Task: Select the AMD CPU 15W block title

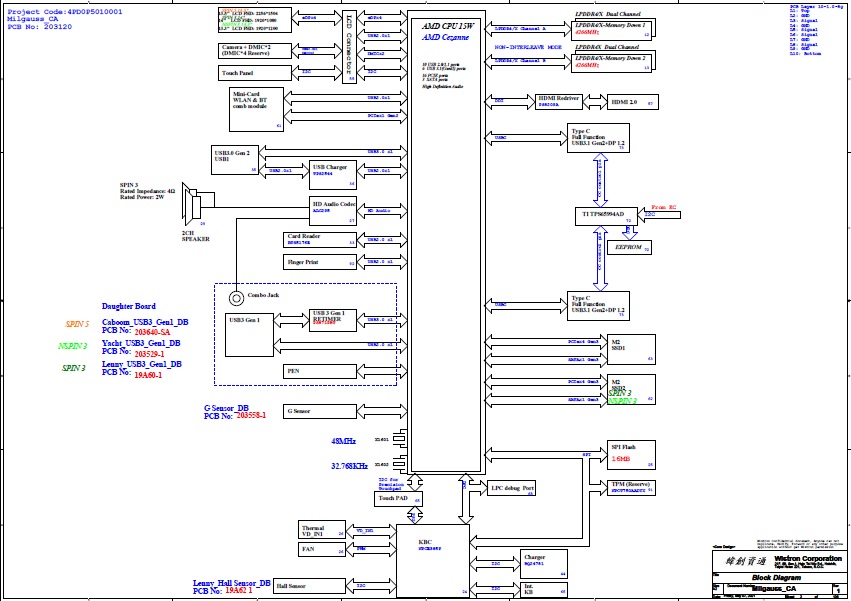Action: [x=447, y=25]
